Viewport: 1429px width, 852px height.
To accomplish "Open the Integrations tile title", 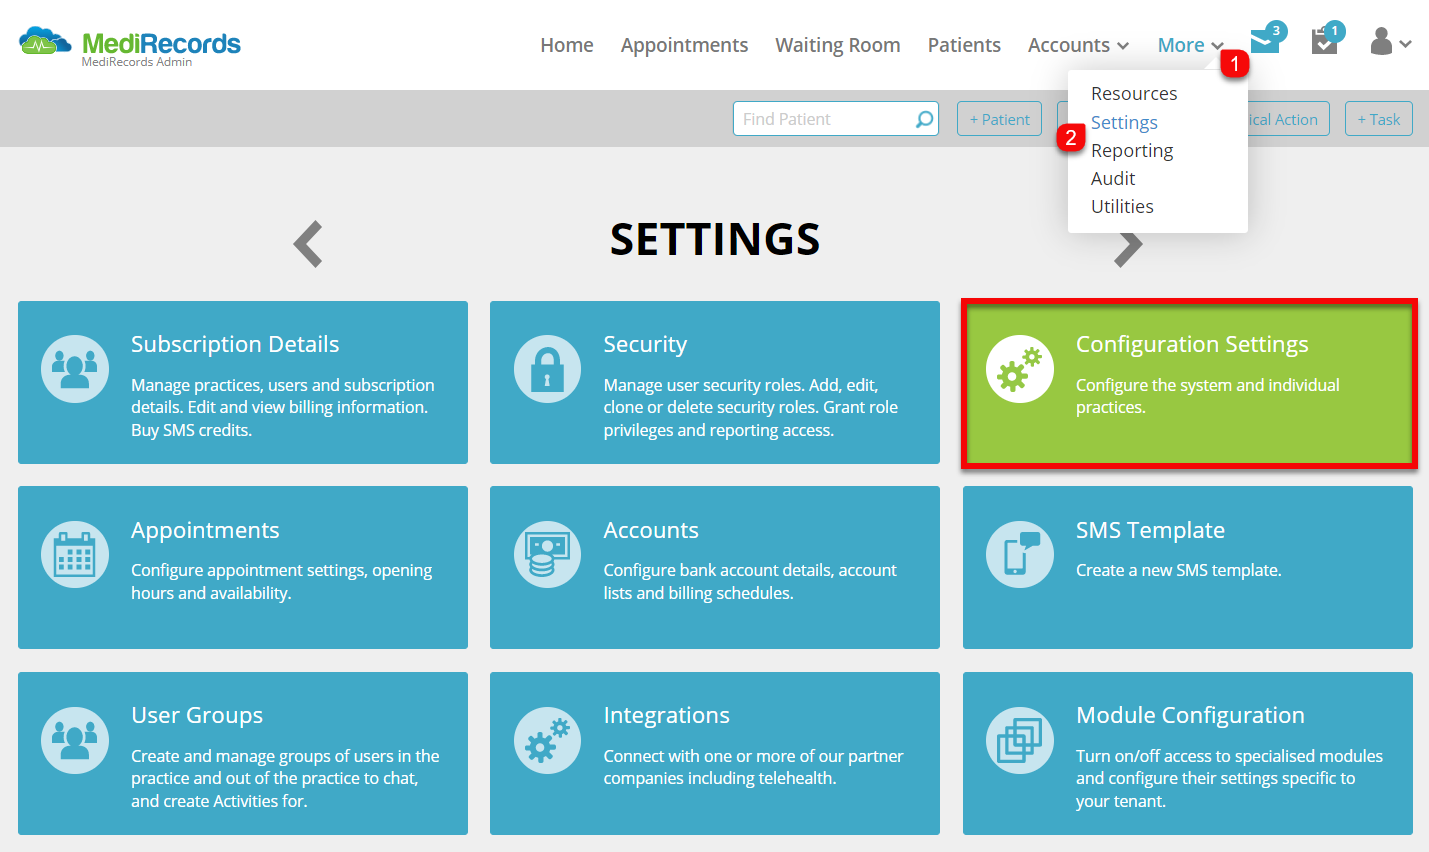I will [666, 715].
